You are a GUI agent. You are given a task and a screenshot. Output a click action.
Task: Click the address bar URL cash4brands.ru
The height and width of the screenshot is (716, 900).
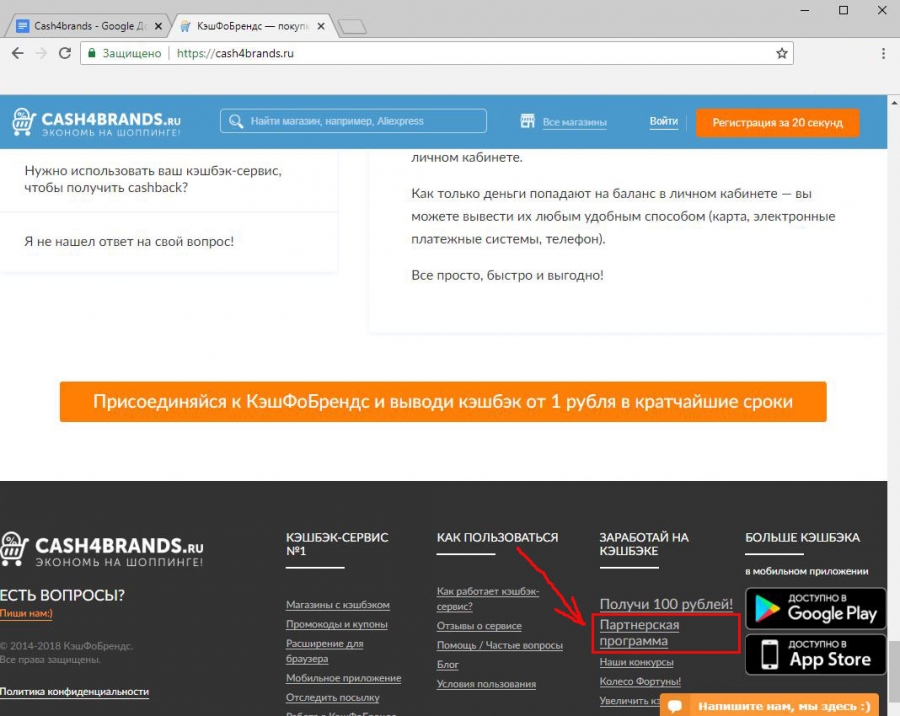pos(235,53)
